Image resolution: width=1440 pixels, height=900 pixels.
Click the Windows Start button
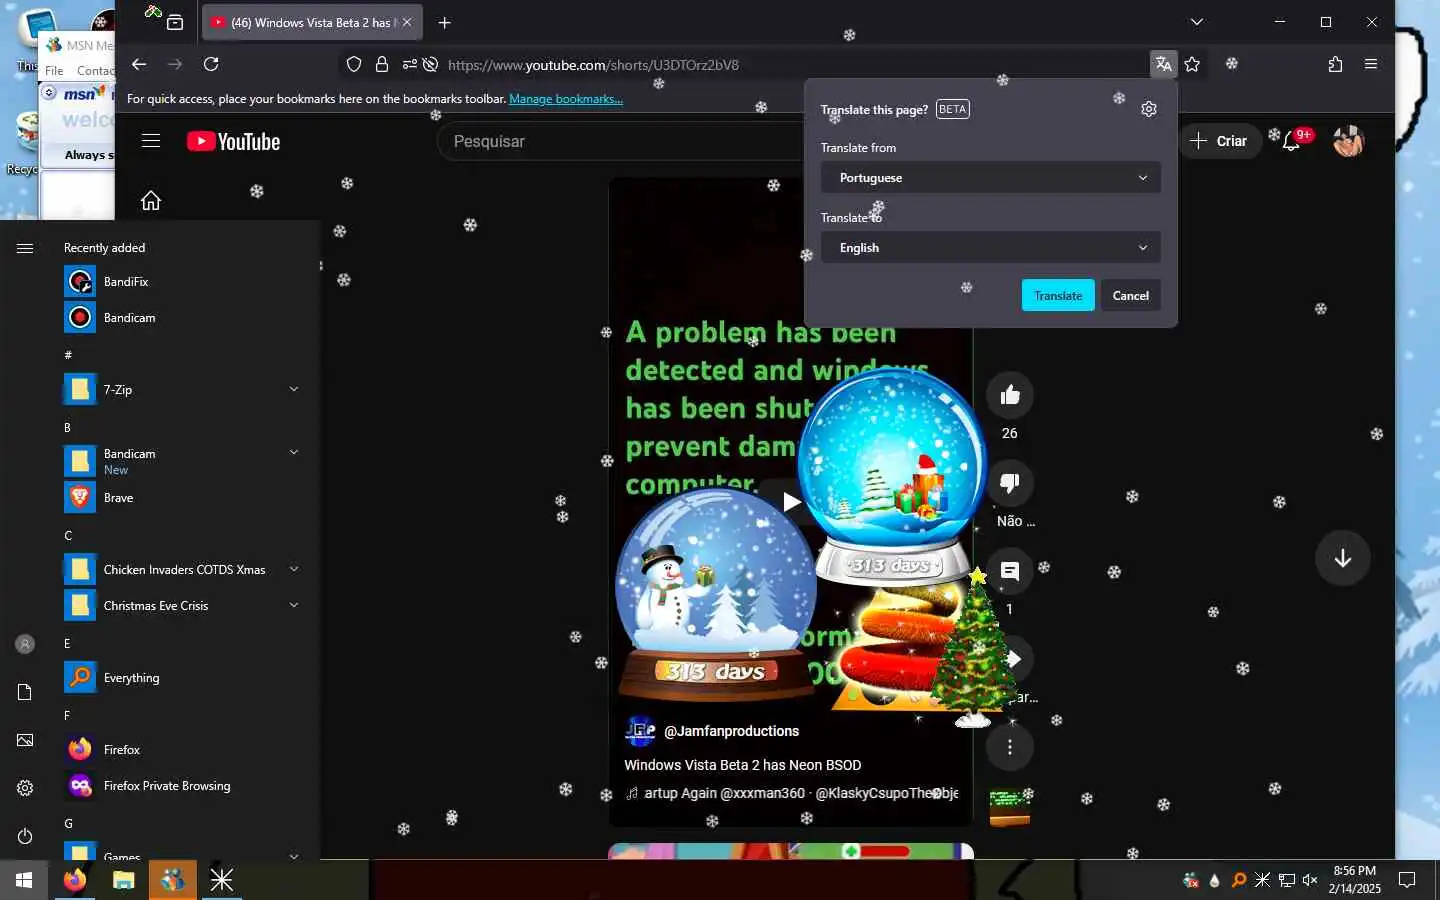click(x=24, y=880)
